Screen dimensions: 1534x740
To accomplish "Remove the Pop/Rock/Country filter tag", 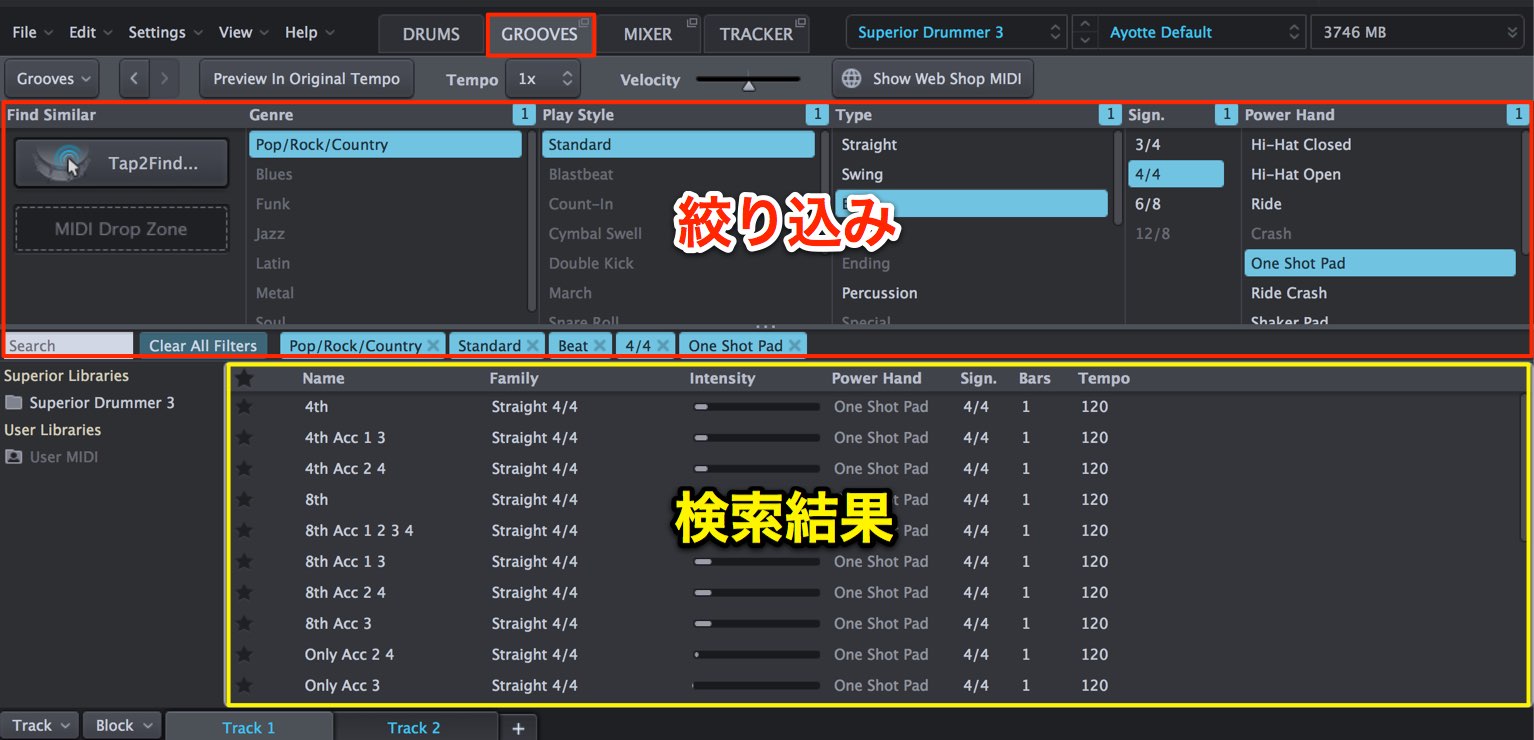I will [433, 345].
